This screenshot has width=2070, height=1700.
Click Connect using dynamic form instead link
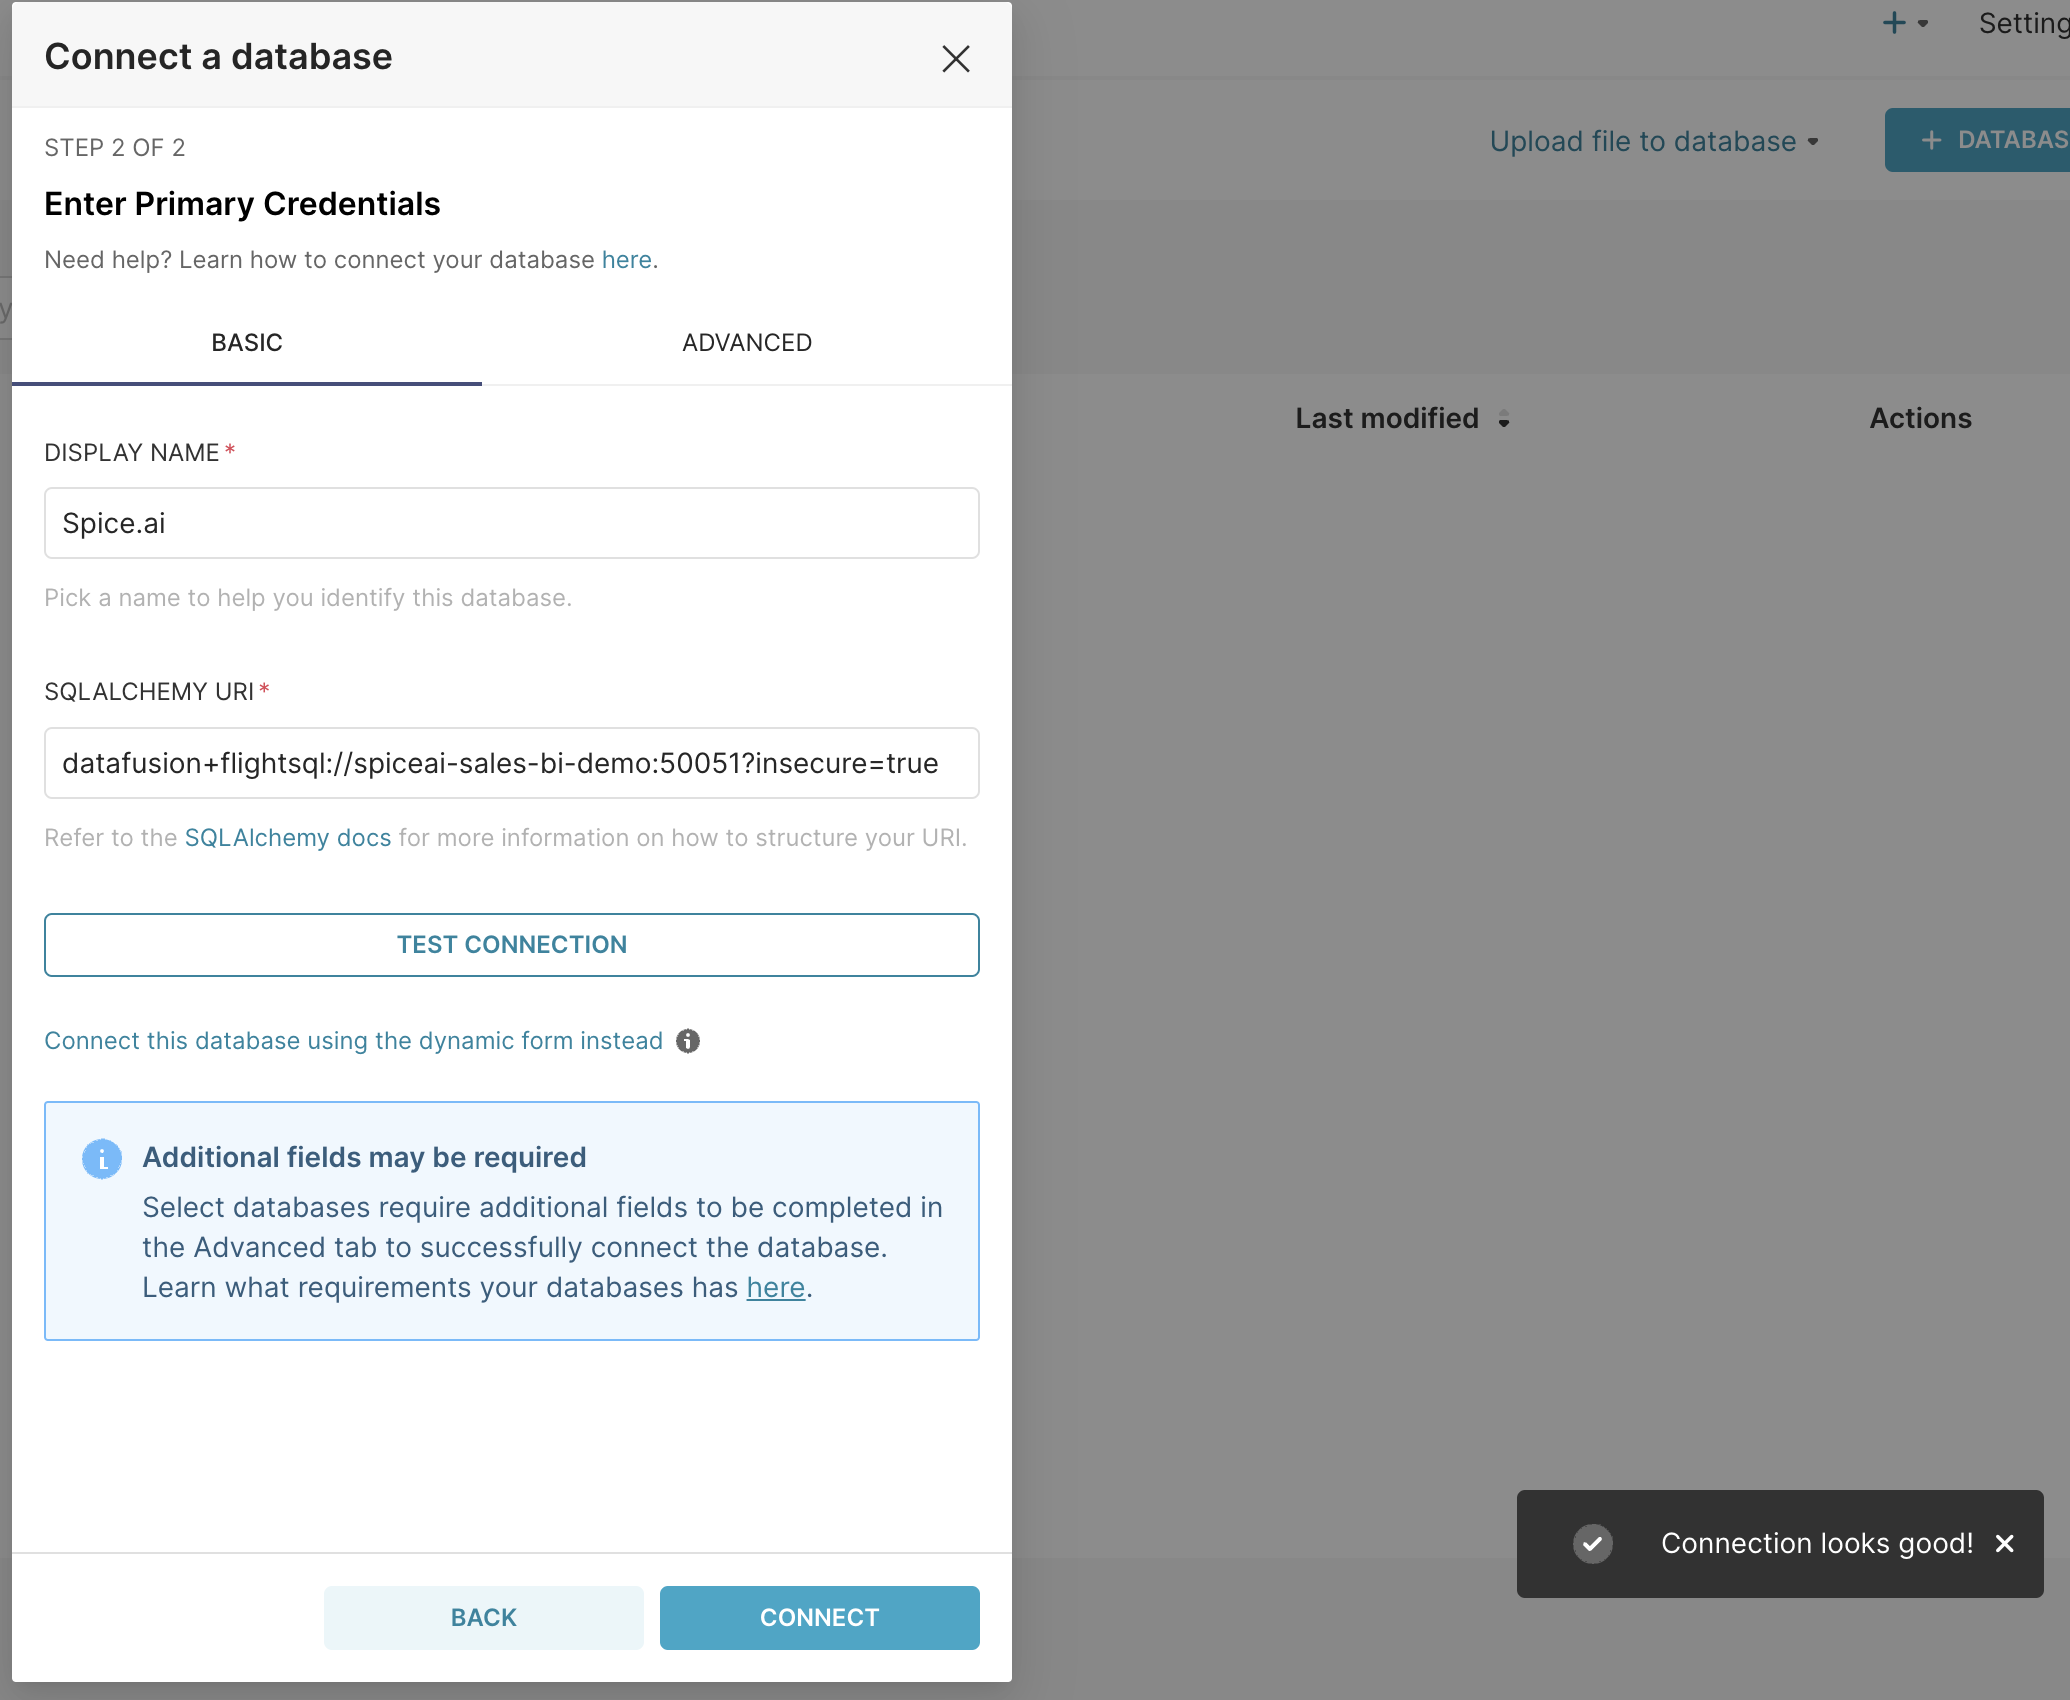click(x=353, y=1041)
